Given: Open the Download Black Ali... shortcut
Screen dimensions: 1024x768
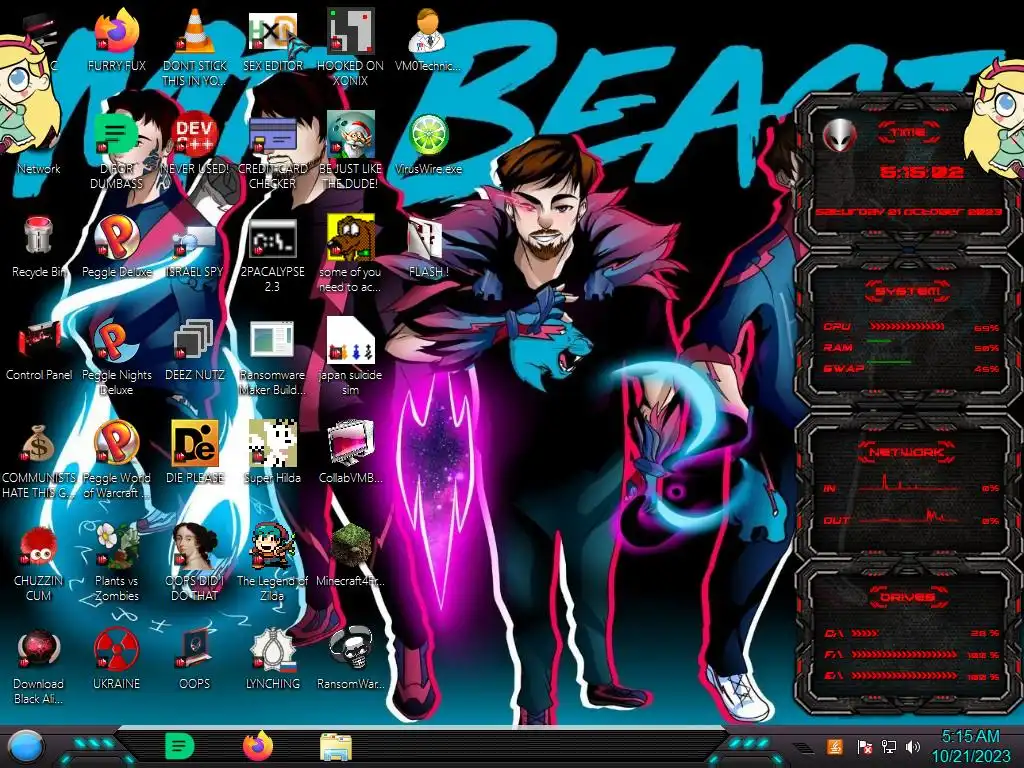Looking at the screenshot, I should point(39,649).
